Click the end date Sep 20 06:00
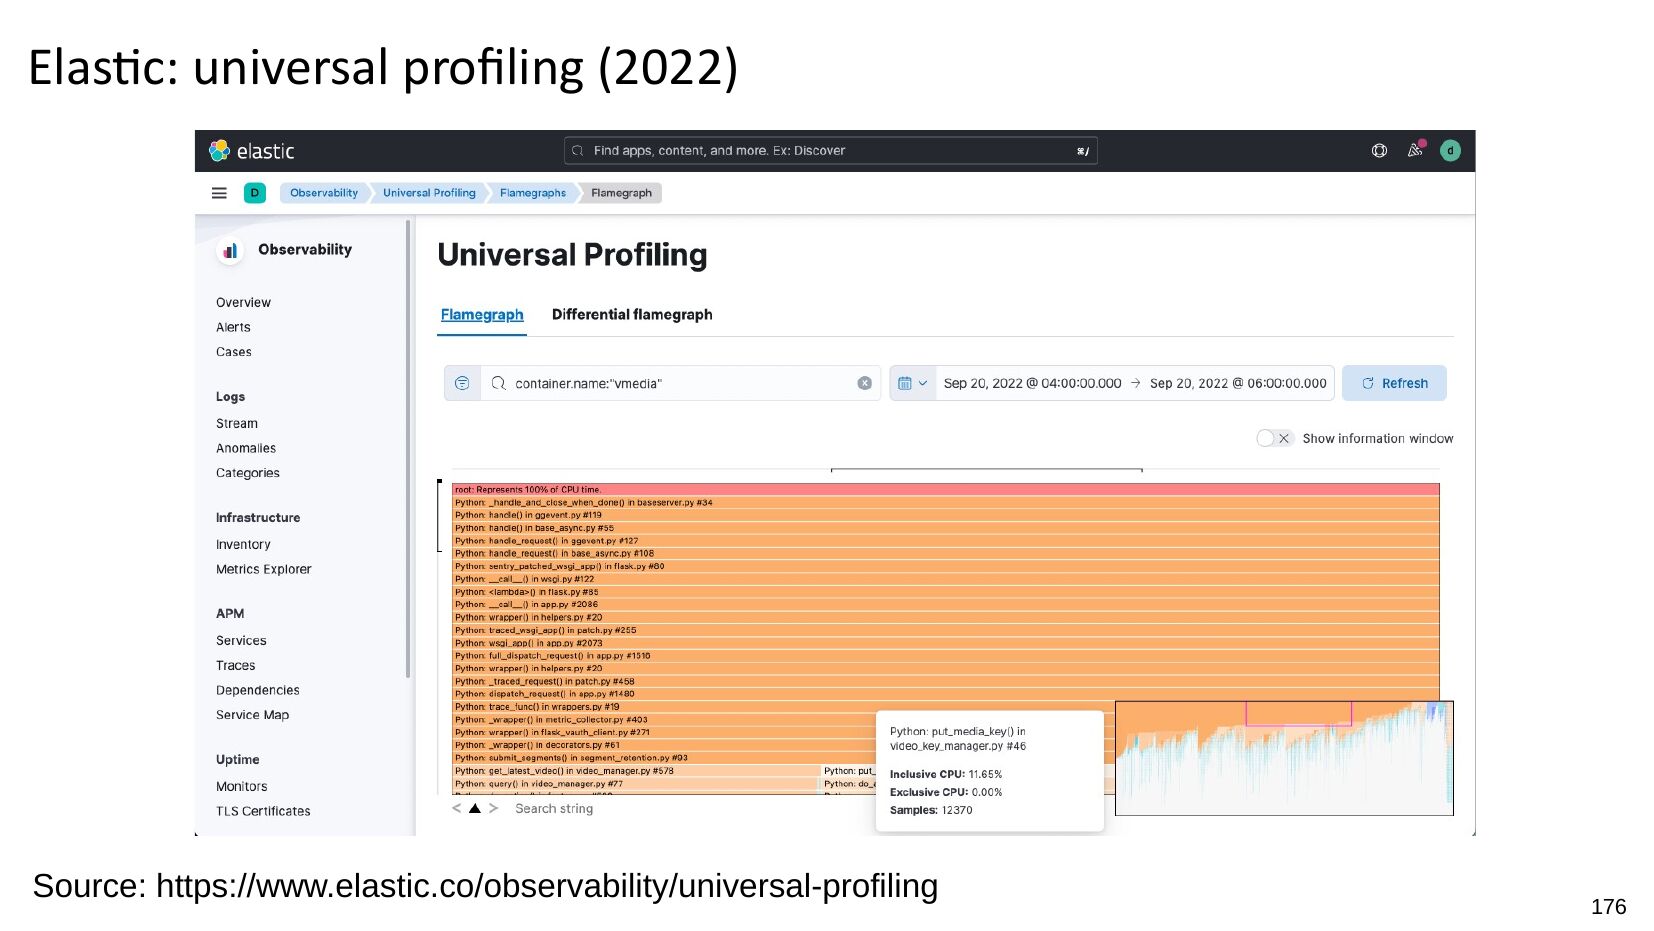The image size is (1654, 931). (x=1238, y=383)
